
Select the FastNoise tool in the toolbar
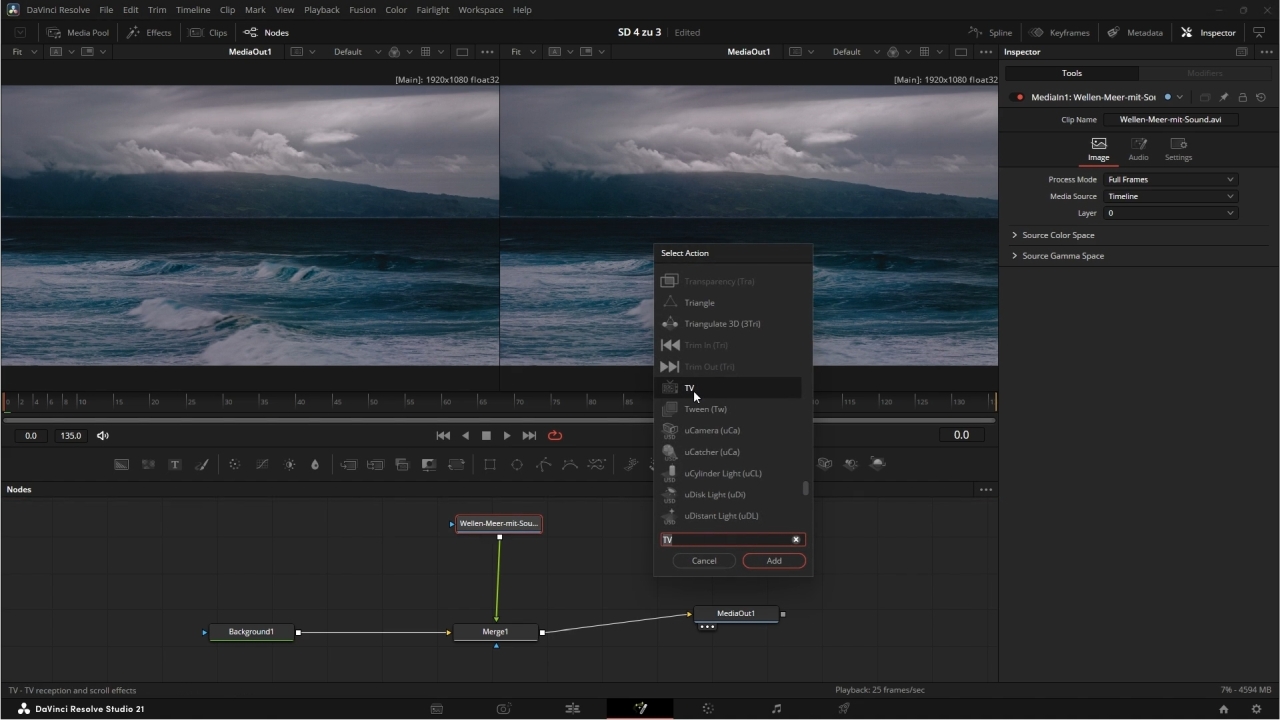coord(148,464)
